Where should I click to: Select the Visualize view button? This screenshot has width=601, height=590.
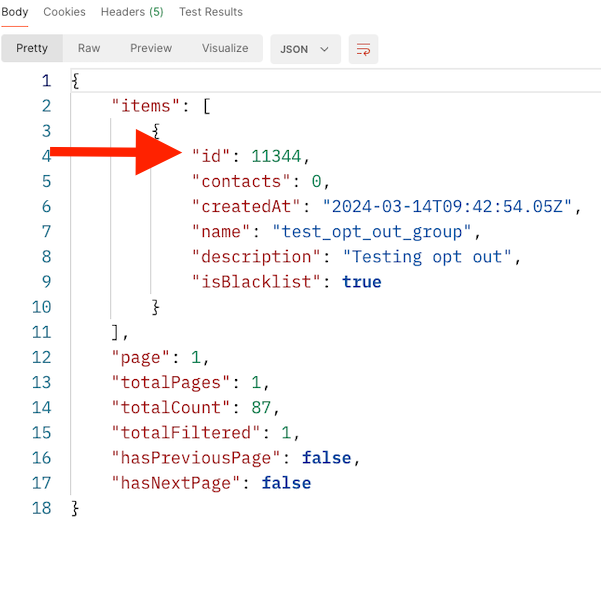tap(225, 48)
